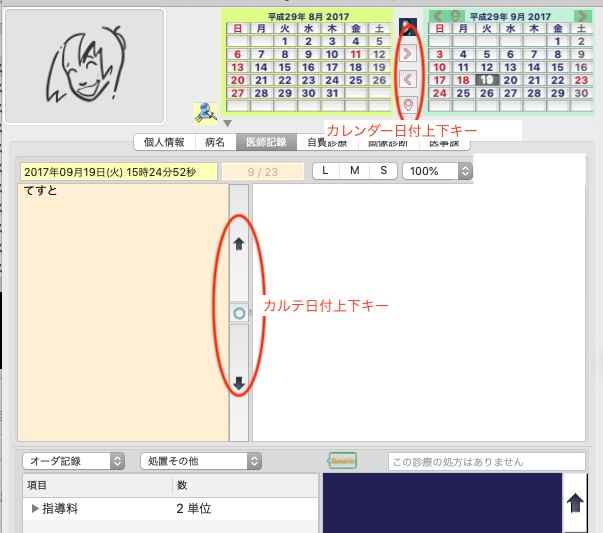This screenshot has height=533, width=603.
Task: Click the patient search magnifier icon
Action: [x=207, y=112]
